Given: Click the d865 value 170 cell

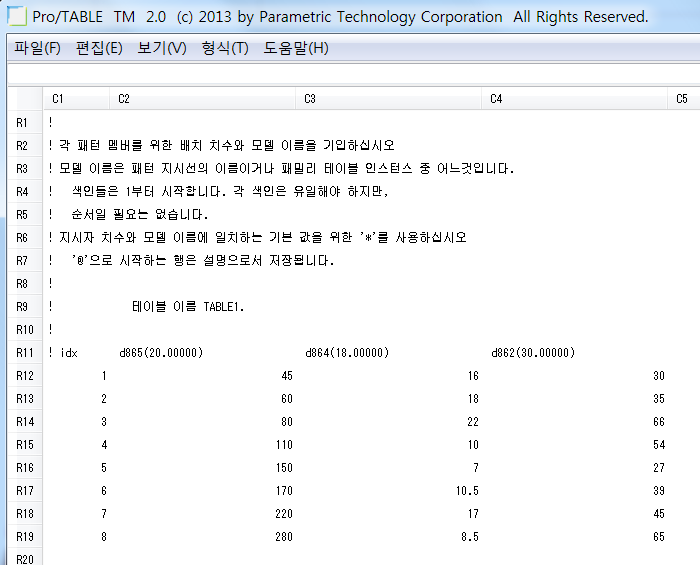Looking at the screenshot, I should tap(284, 491).
